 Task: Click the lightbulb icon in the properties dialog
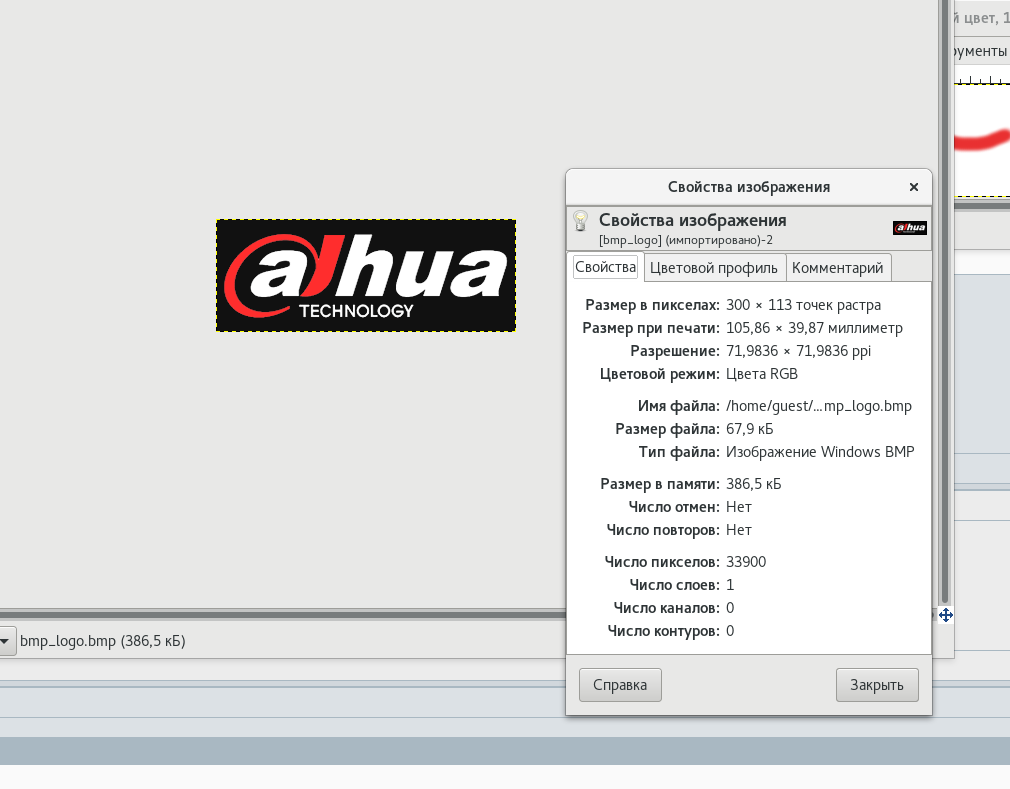click(x=579, y=222)
